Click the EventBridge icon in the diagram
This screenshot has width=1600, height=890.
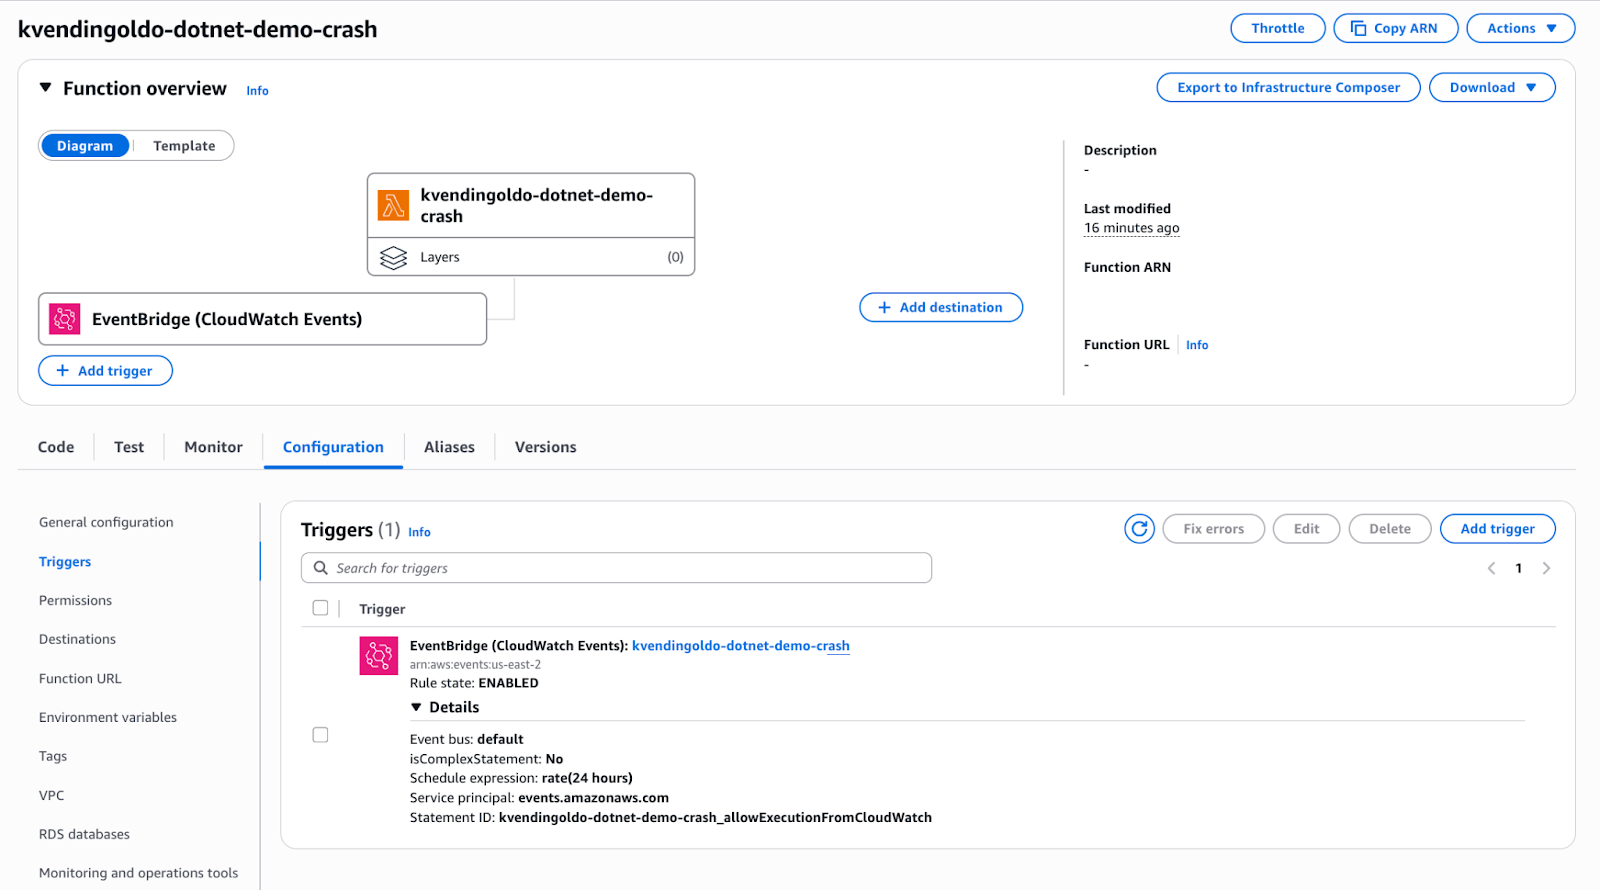pos(65,319)
